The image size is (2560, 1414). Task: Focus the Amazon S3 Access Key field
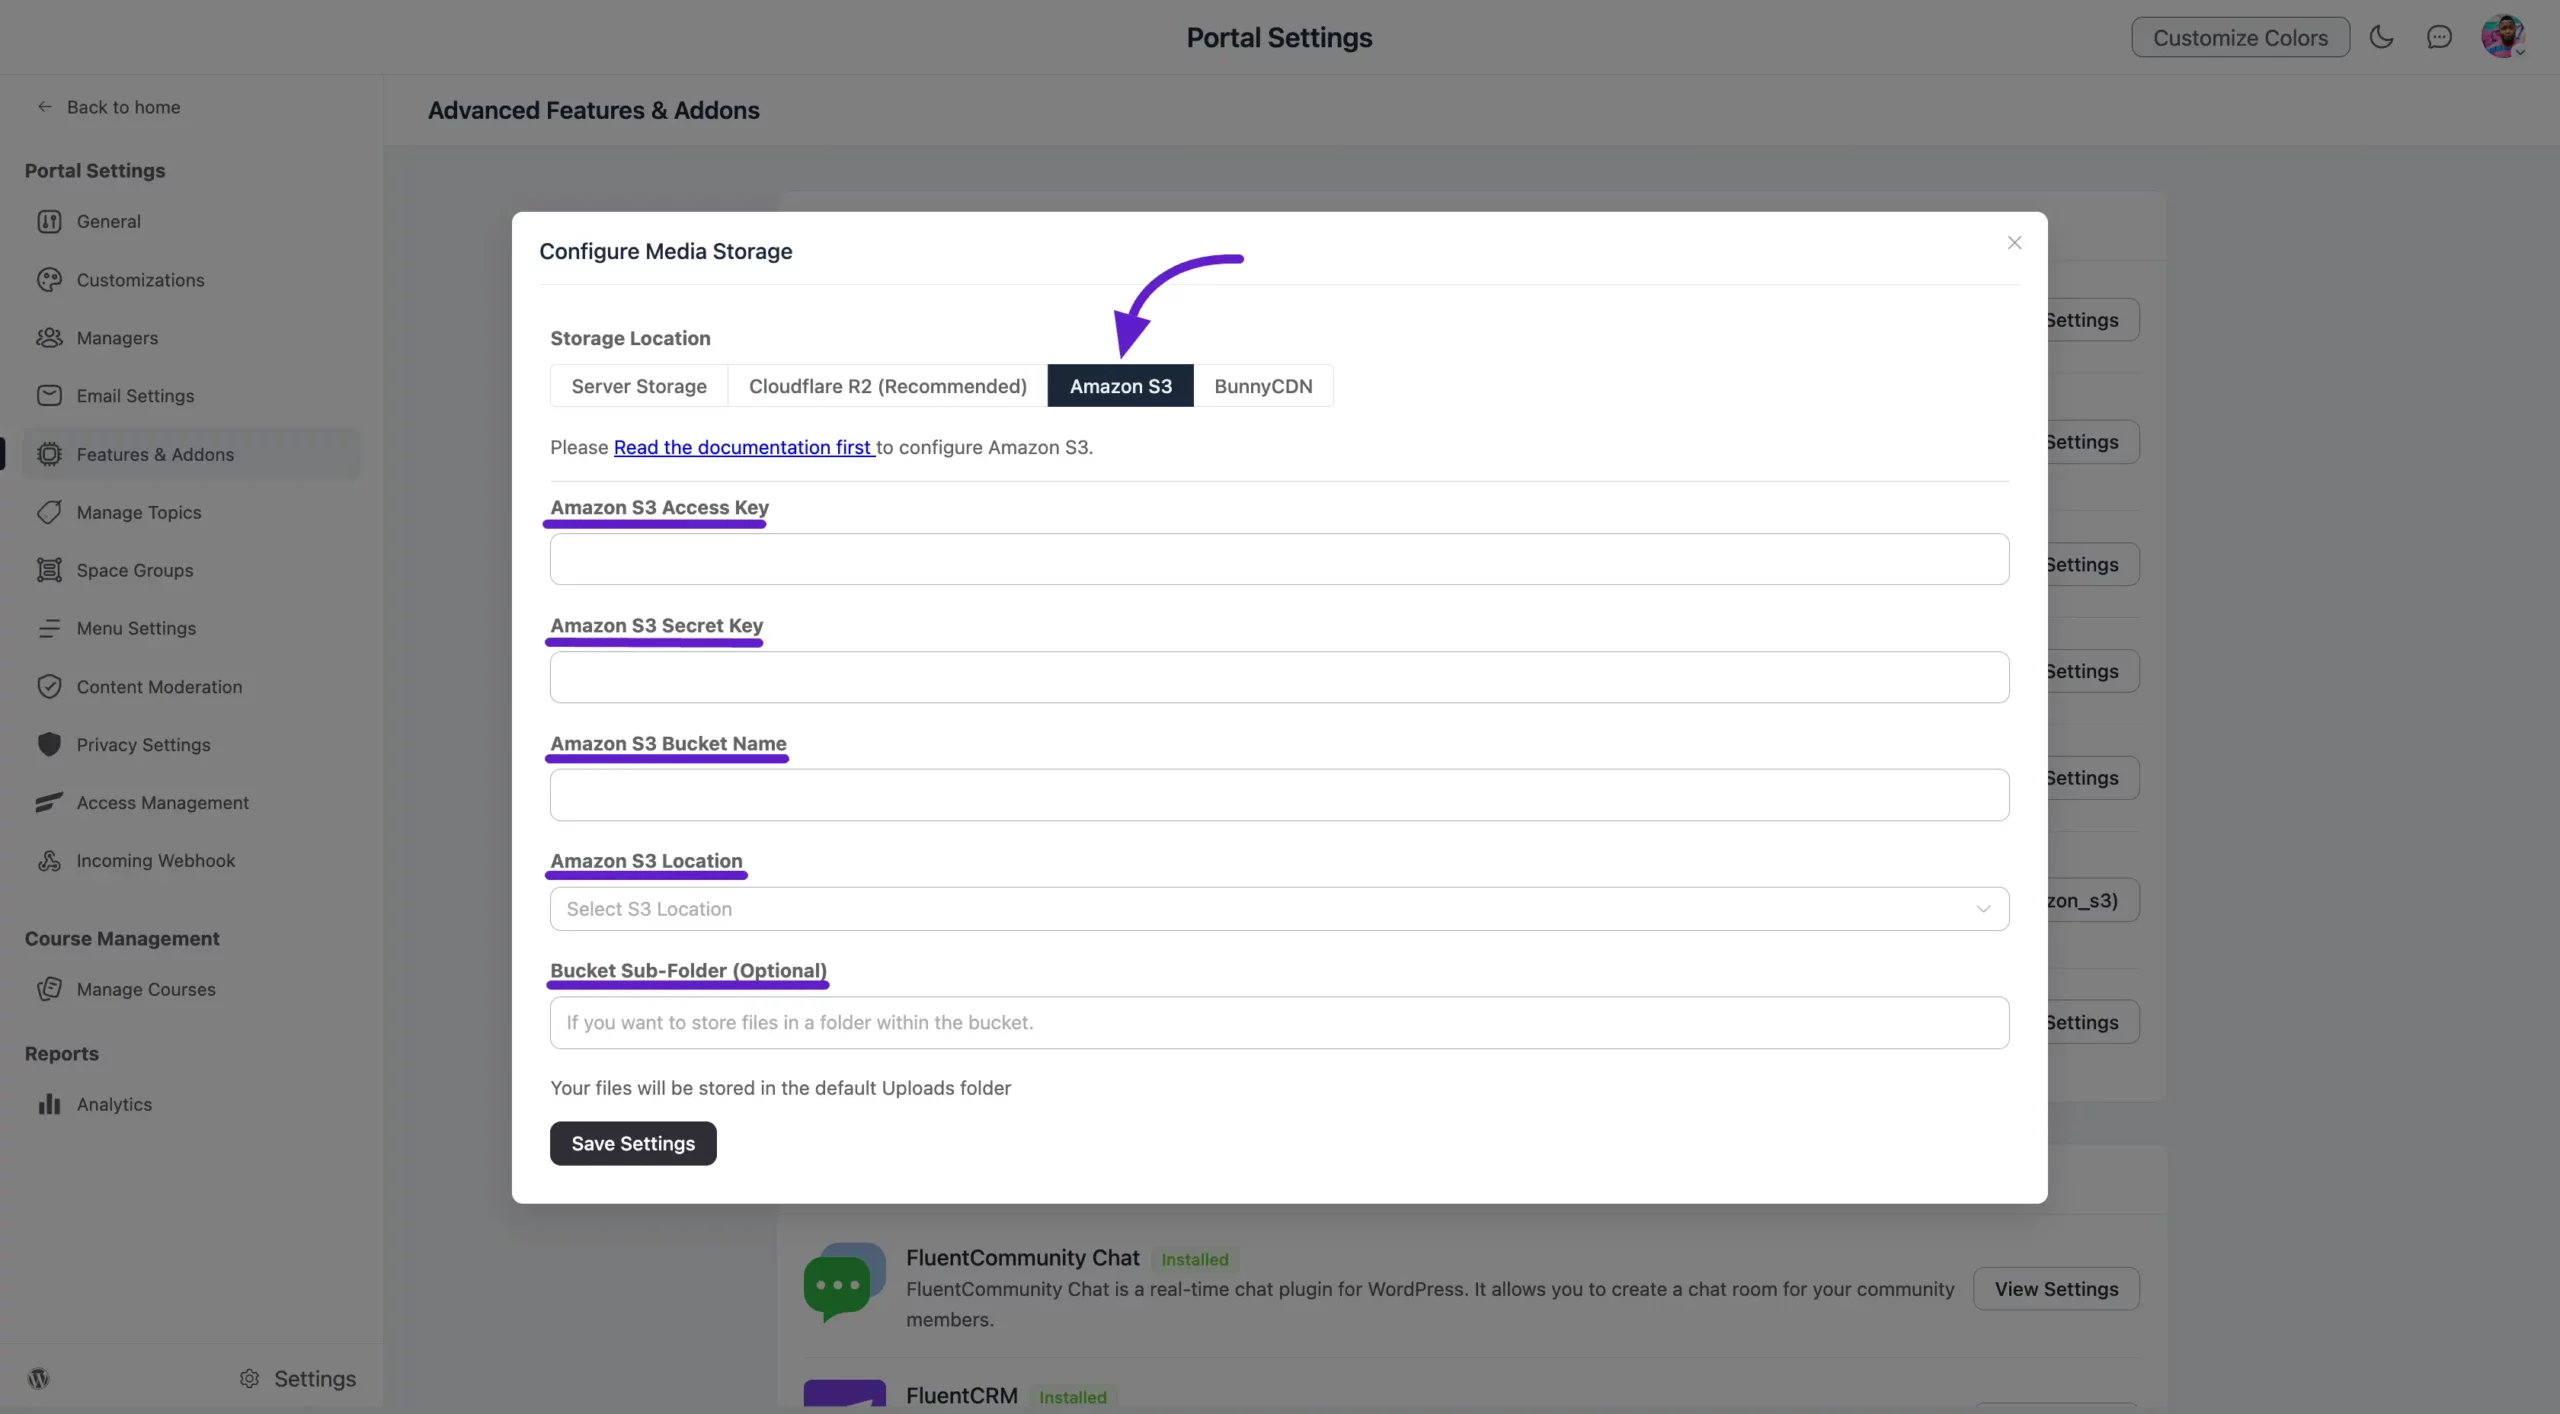pos(1279,559)
